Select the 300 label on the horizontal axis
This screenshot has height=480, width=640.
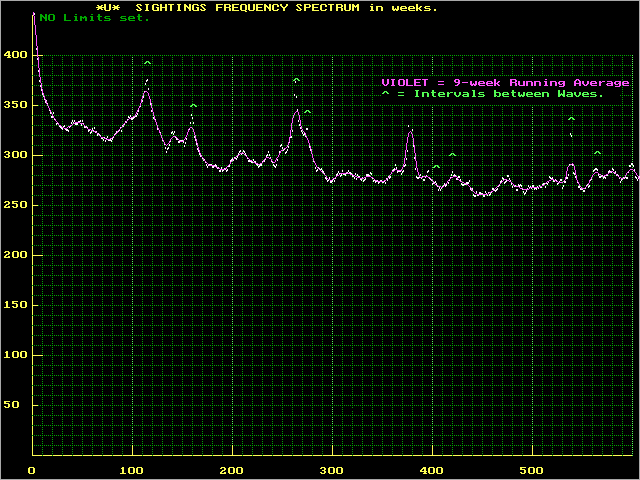point(332,471)
